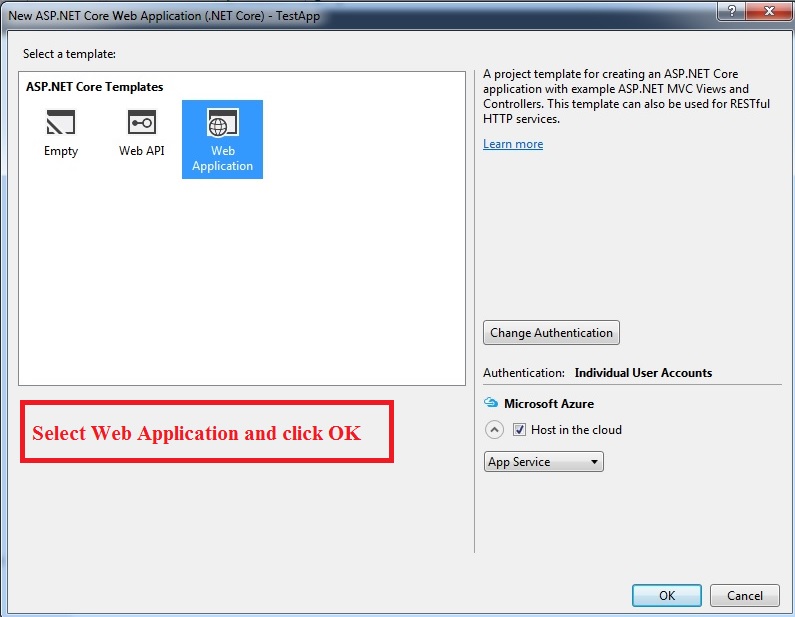
Task: Click the 'Empty' template name label
Action: tap(61, 151)
